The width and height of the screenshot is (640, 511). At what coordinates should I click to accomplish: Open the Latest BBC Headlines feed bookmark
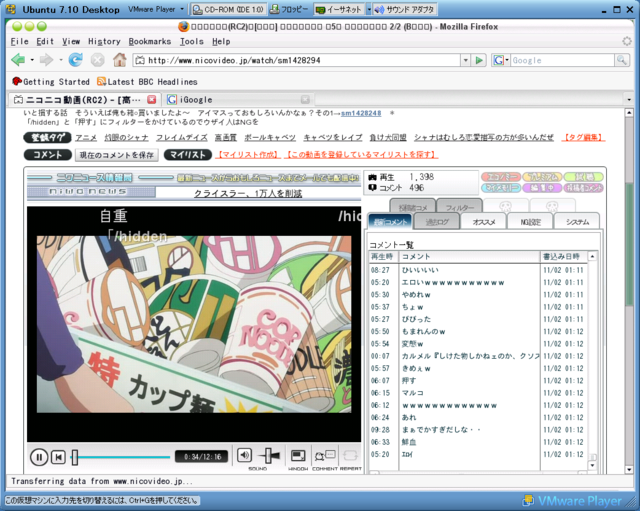[x=147, y=82]
